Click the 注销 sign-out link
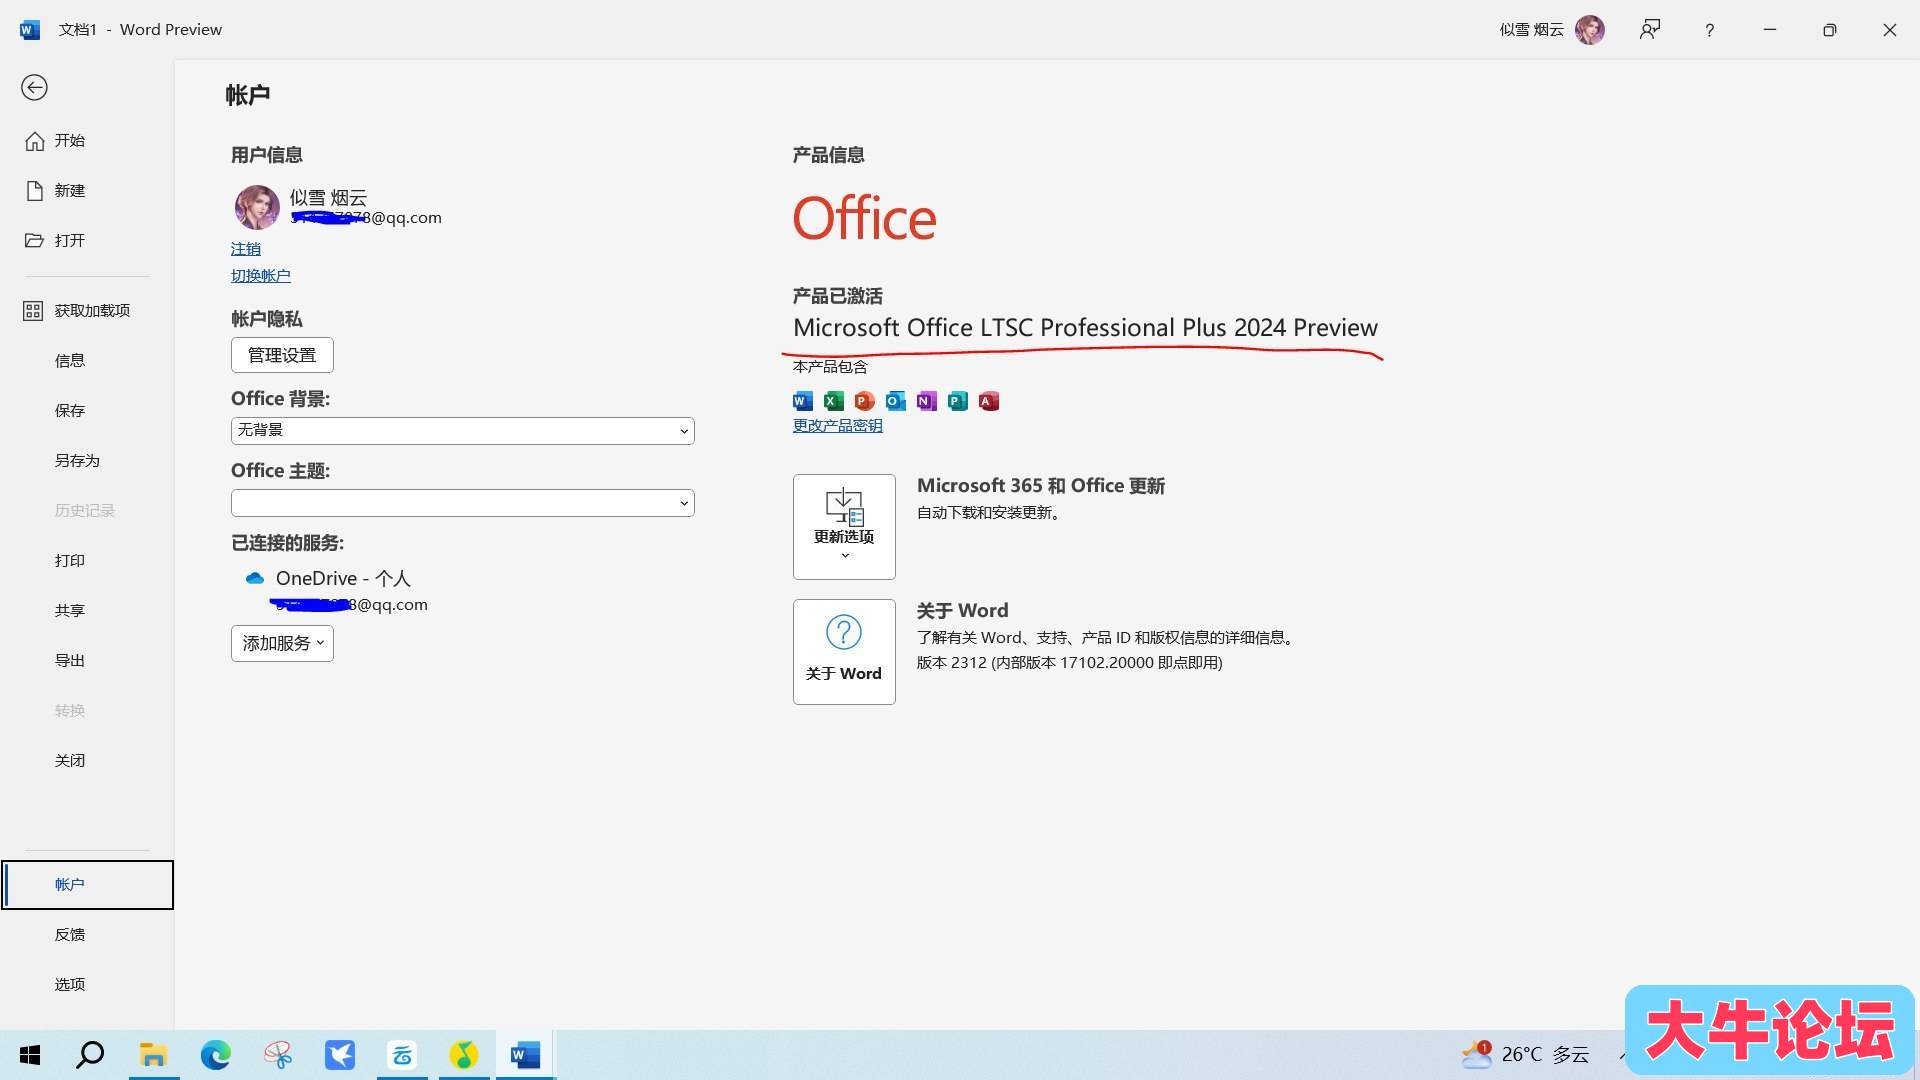The height and width of the screenshot is (1080, 1920). point(246,249)
